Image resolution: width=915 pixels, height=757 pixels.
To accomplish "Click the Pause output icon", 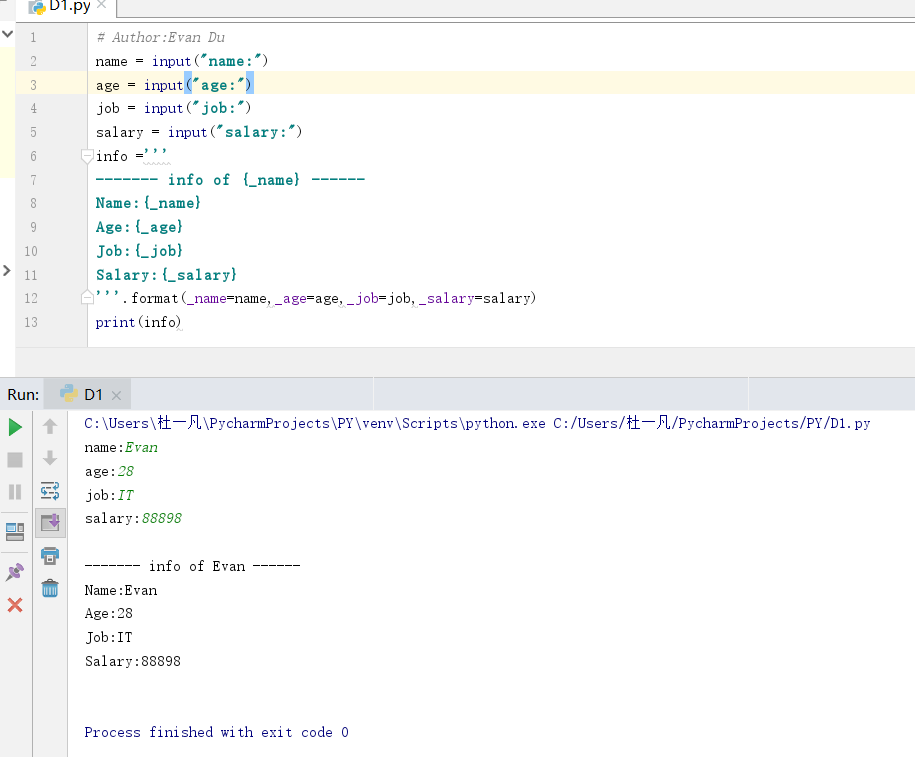I will pyautogui.click(x=15, y=491).
